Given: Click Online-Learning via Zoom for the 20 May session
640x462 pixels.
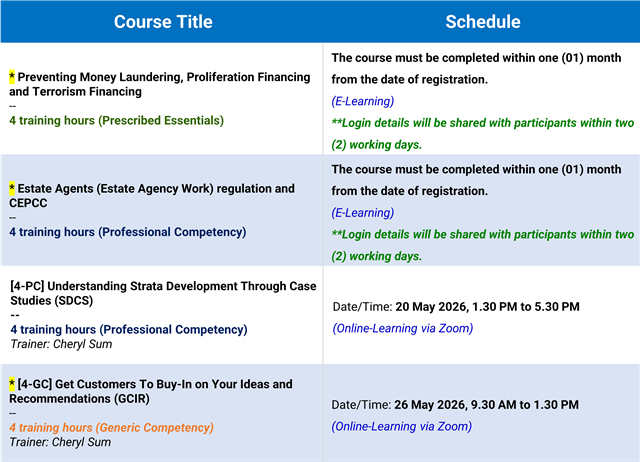Looking at the screenshot, I should (402, 328).
